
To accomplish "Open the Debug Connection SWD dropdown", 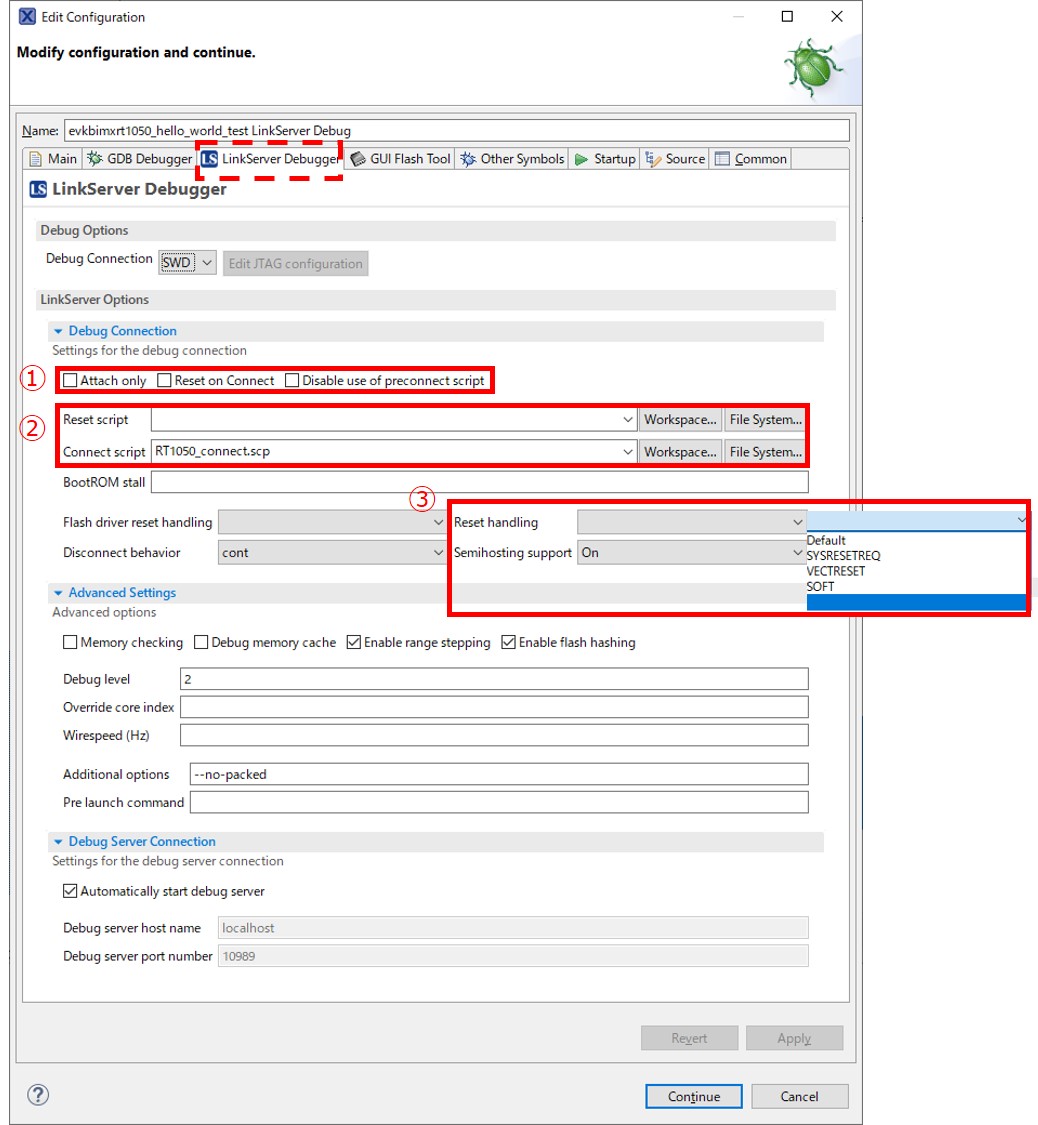I will pyautogui.click(x=187, y=263).
